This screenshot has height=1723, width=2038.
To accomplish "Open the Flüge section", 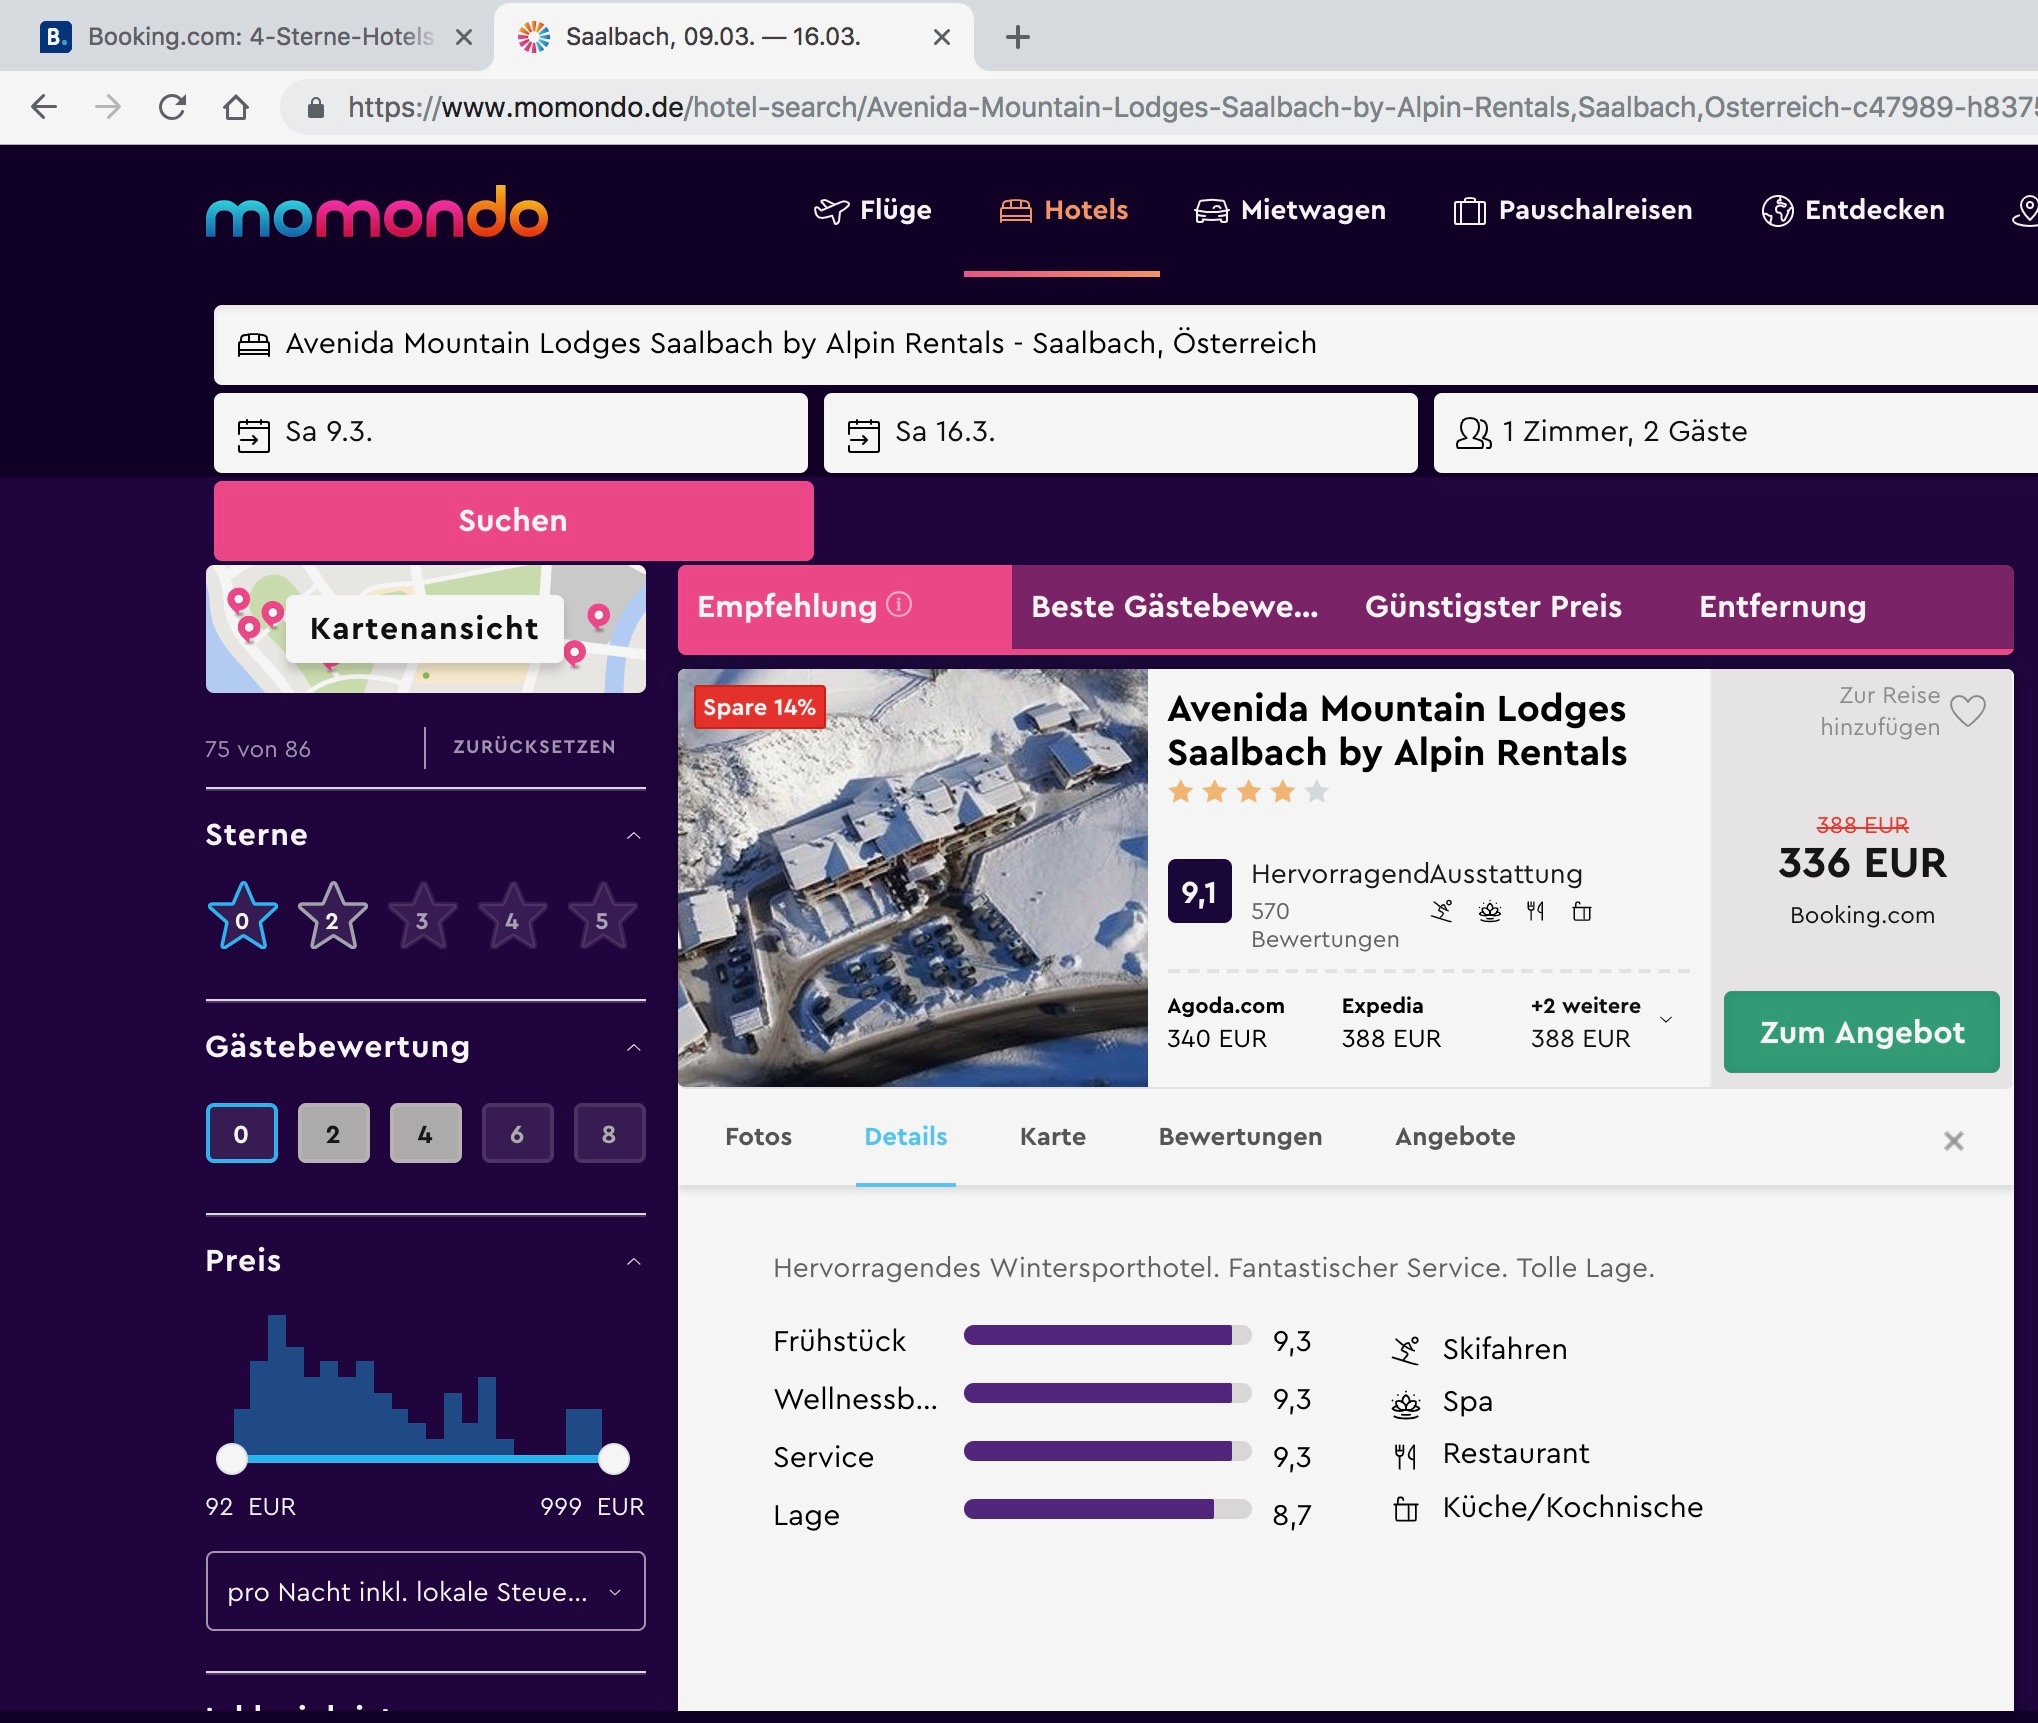I will click(873, 210).
